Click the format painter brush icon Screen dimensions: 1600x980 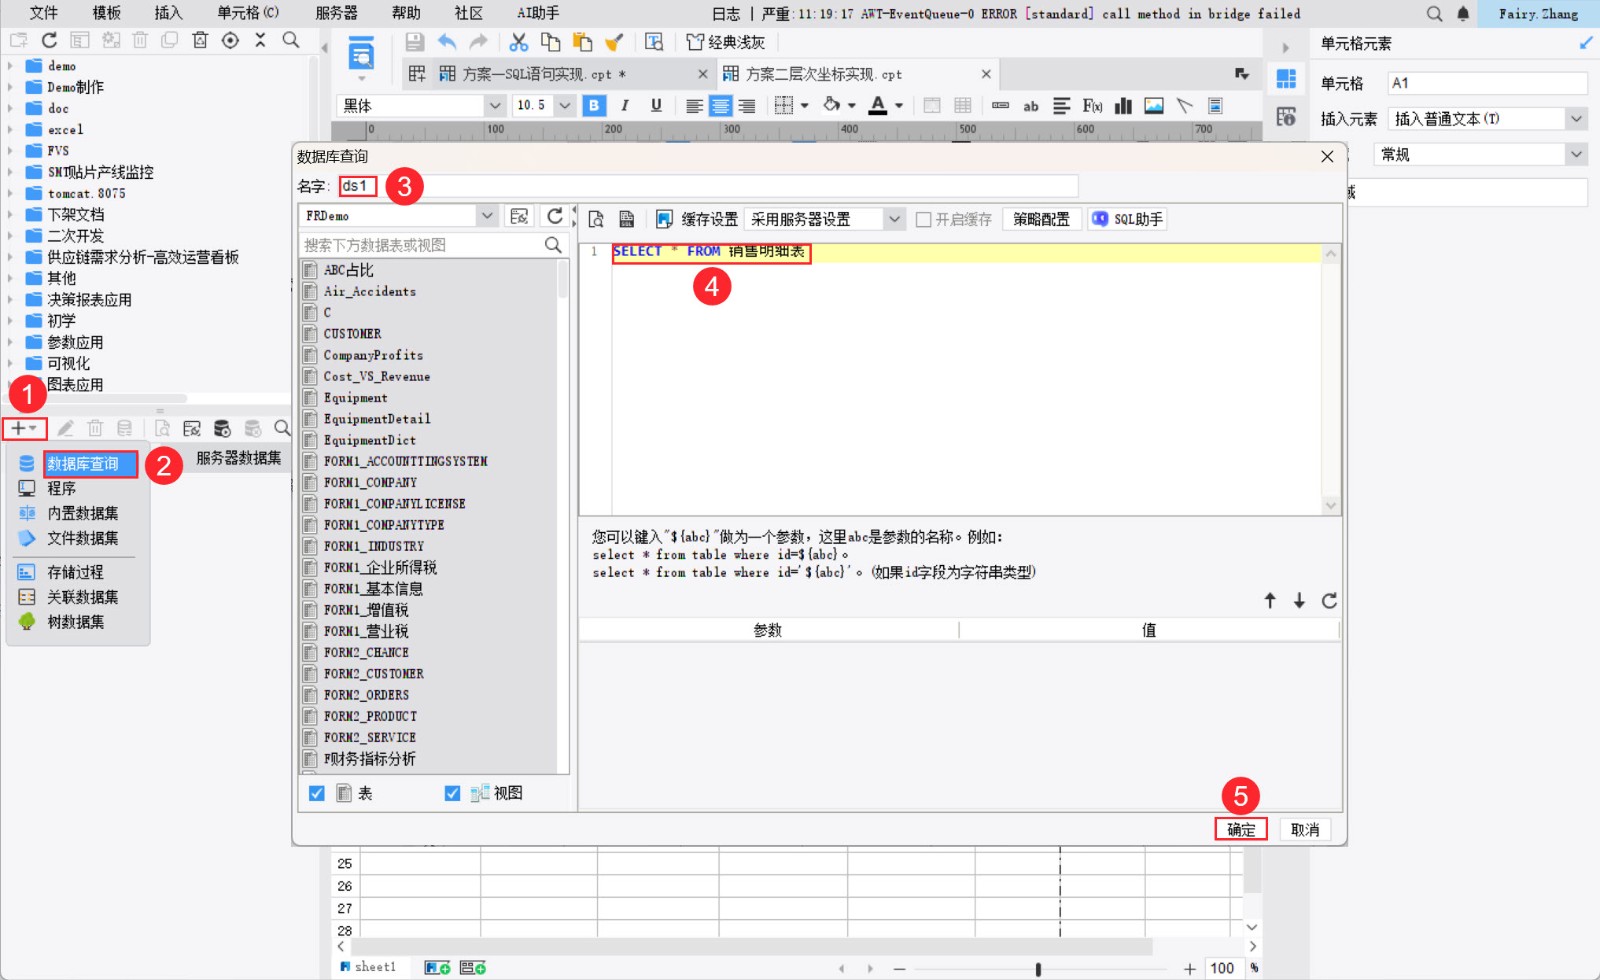614,42
